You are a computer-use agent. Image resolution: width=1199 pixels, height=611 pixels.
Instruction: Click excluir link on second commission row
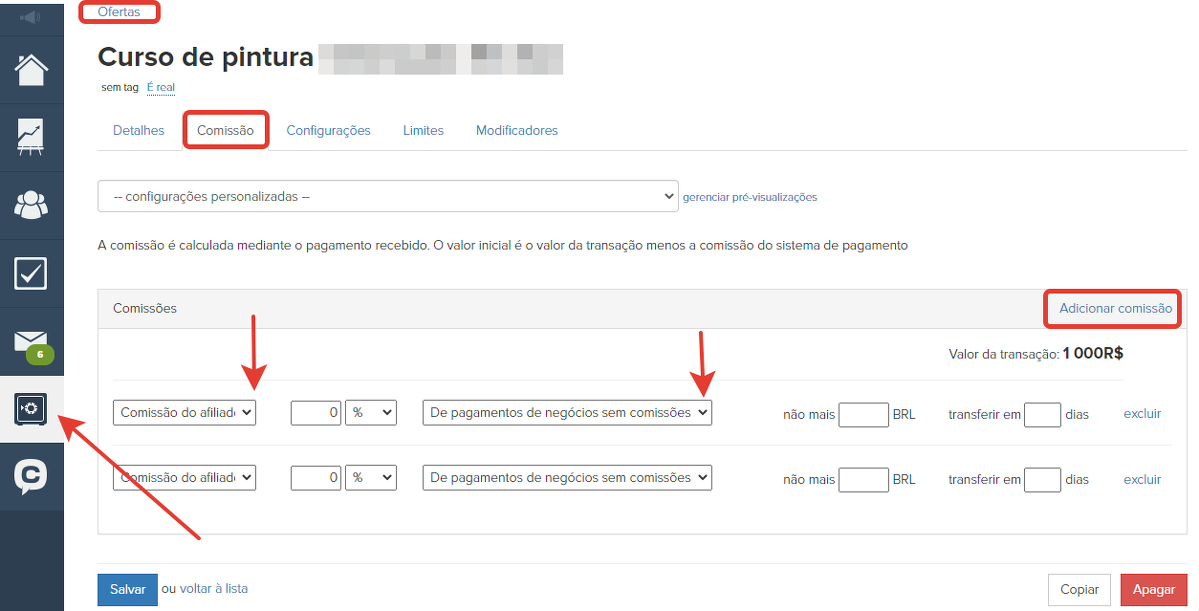(1142, 480)
